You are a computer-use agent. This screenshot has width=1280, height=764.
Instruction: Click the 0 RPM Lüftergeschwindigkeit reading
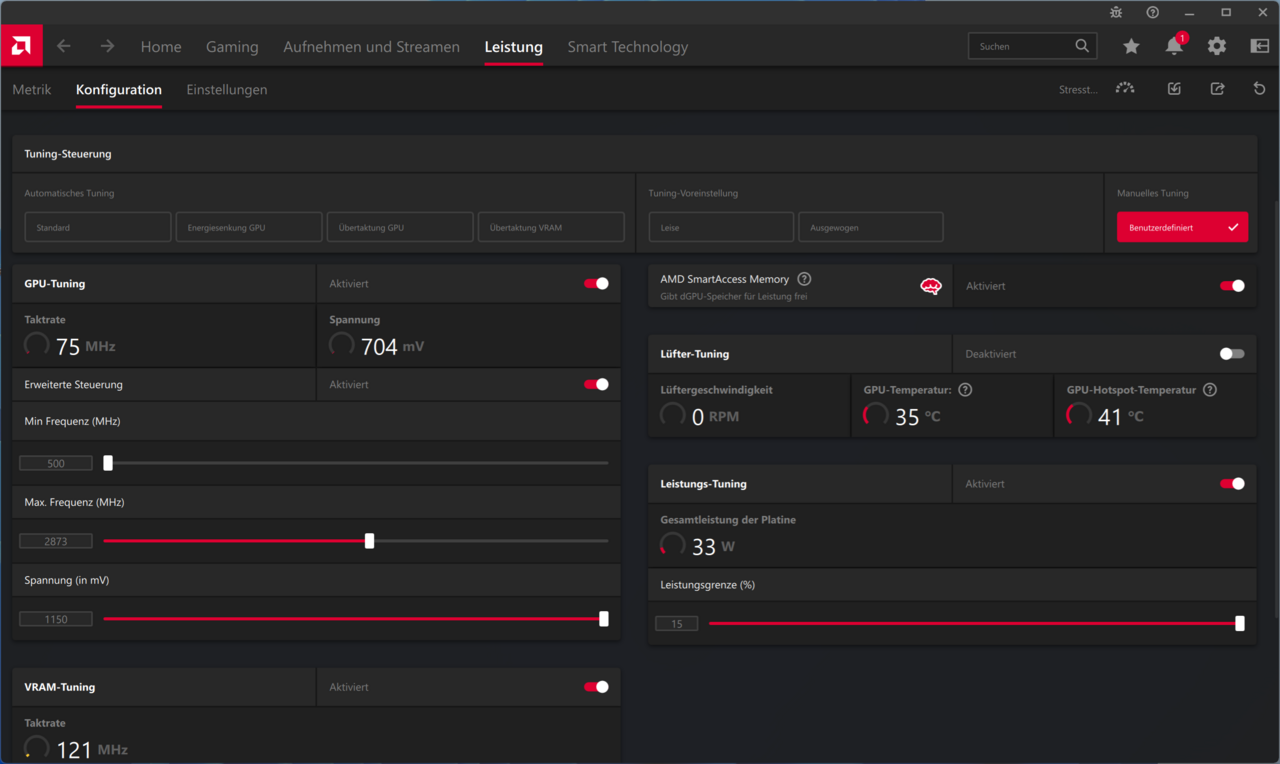coord(715,416)
